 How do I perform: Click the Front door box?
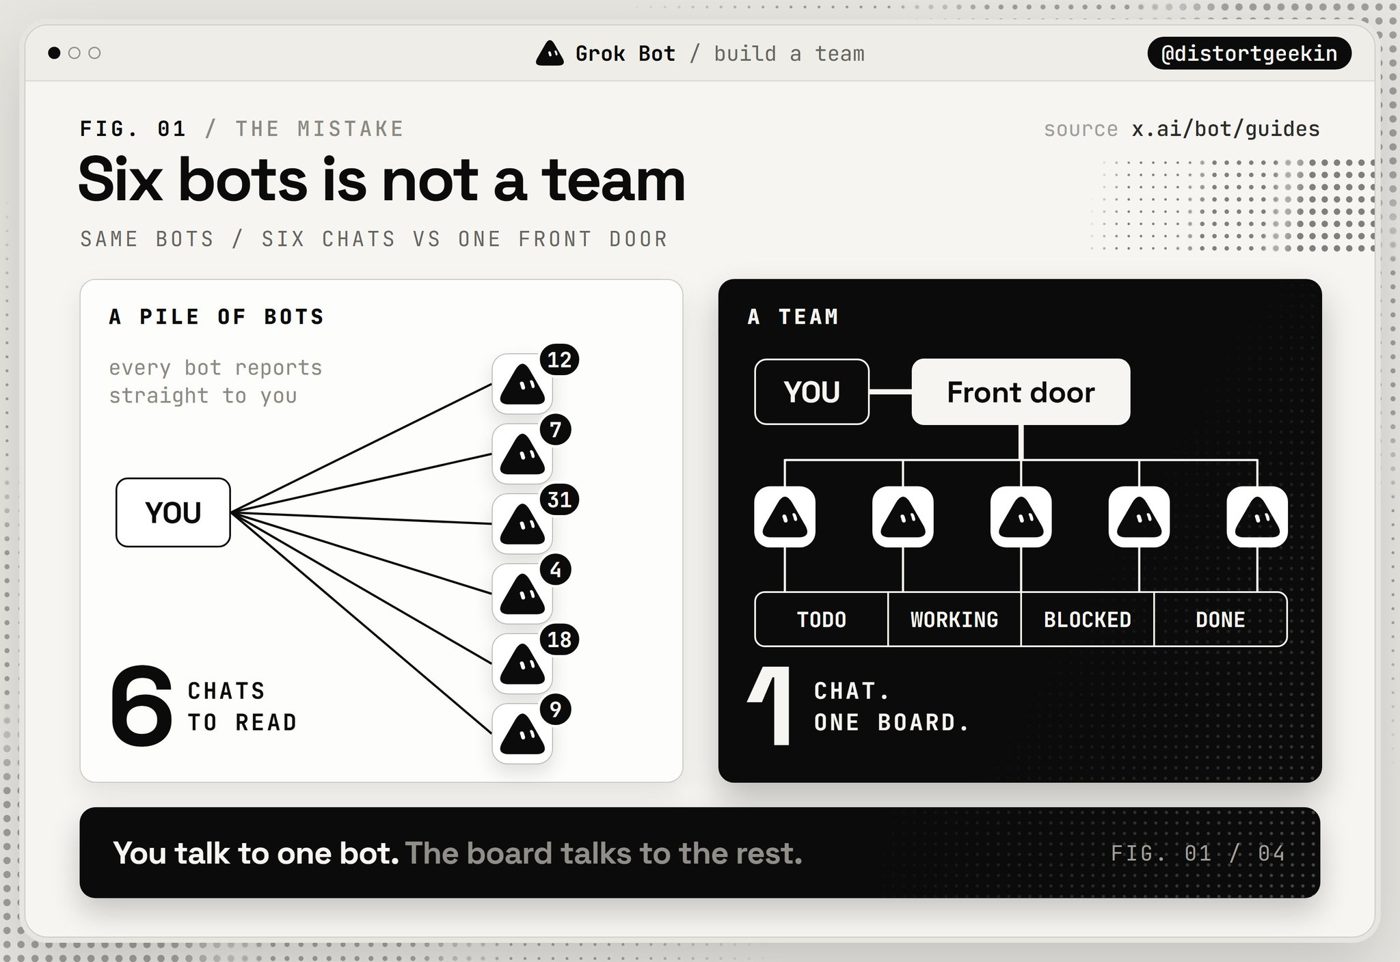pos(1021,392)
